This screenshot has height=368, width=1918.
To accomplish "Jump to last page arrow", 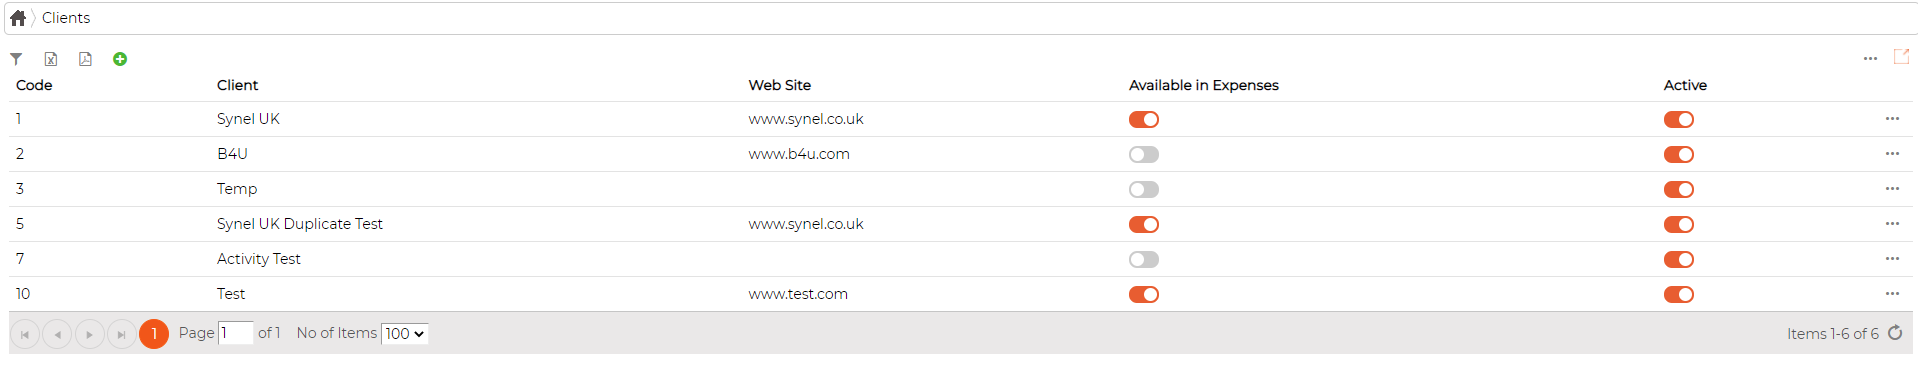I will [x=121, y=334].
